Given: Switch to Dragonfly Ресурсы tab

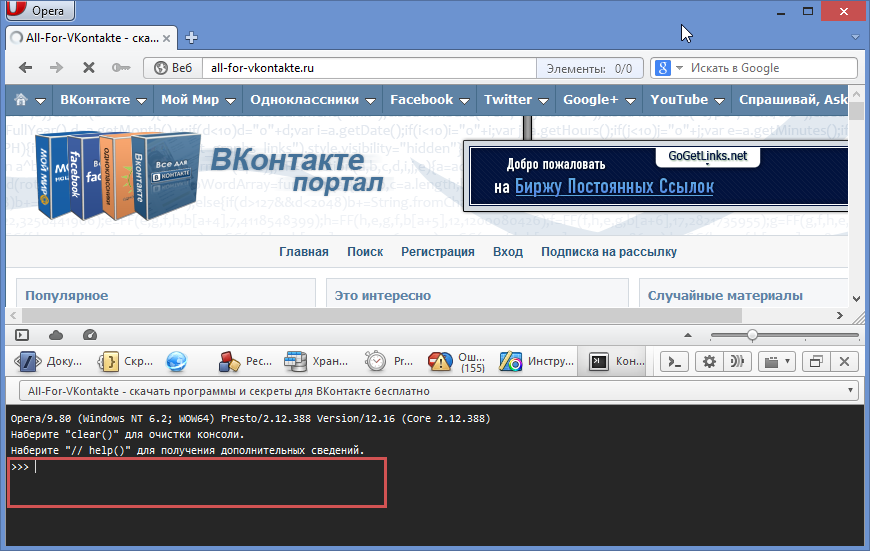Looking at the screenshot, I should [244, 362].
